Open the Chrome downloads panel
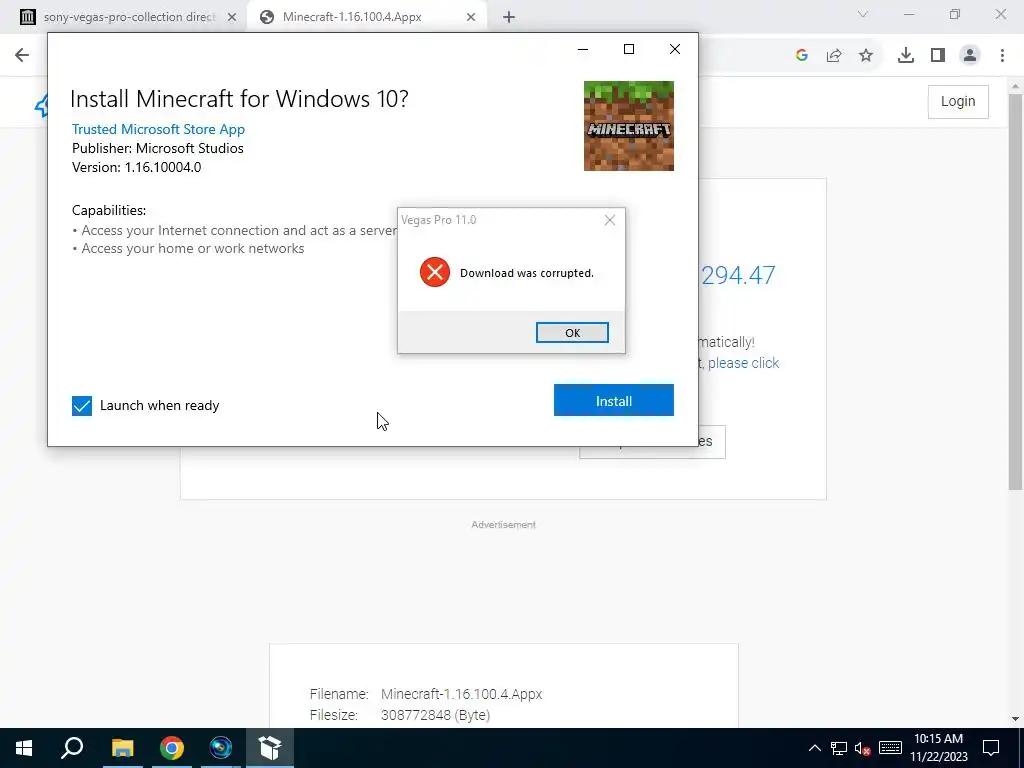 point(906,56)
